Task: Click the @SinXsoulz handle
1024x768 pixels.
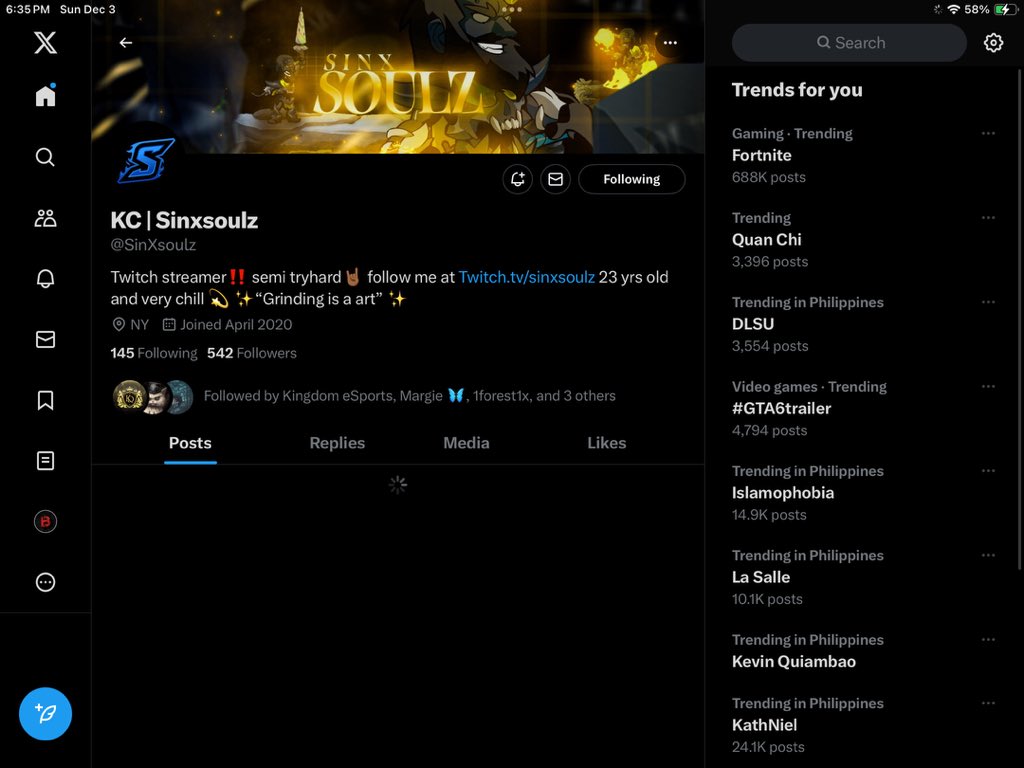Action: click(x=153, y=245)
